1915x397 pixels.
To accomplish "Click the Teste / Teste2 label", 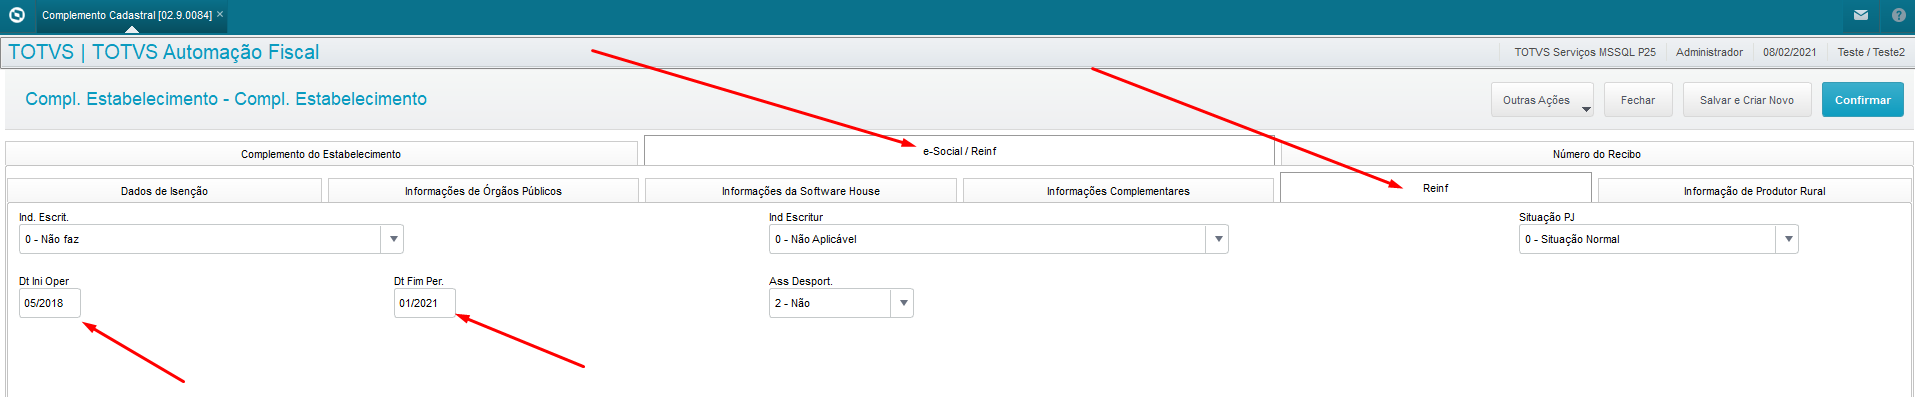I will pyautogui.click(x=1871, y=52).
